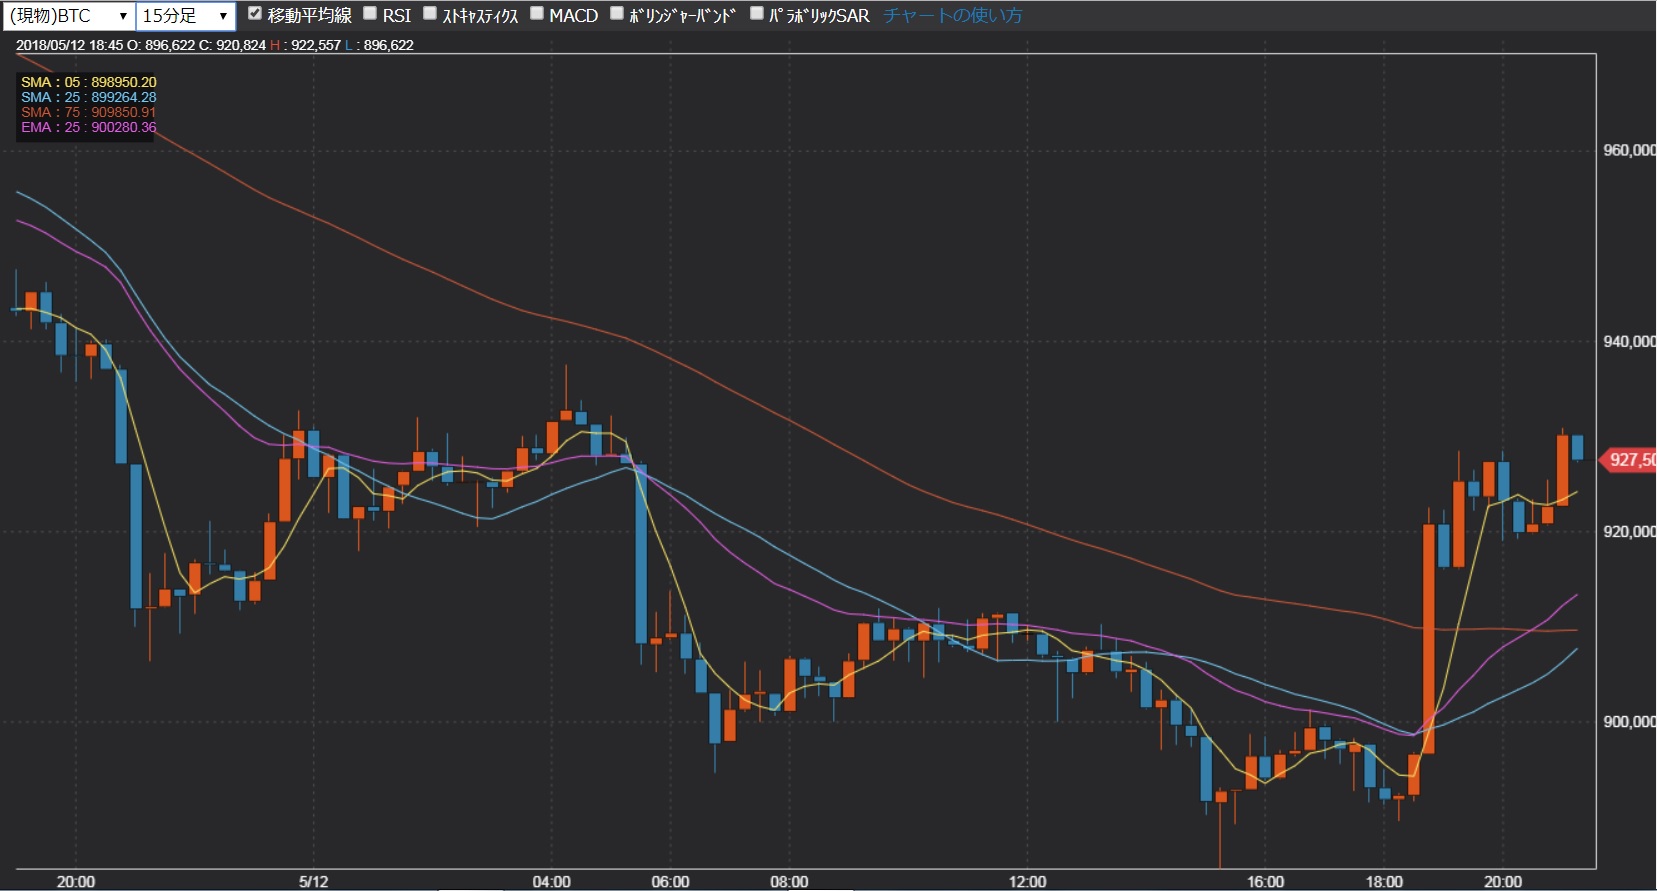Select the SMA : 75 legend line

pos(89,112)
